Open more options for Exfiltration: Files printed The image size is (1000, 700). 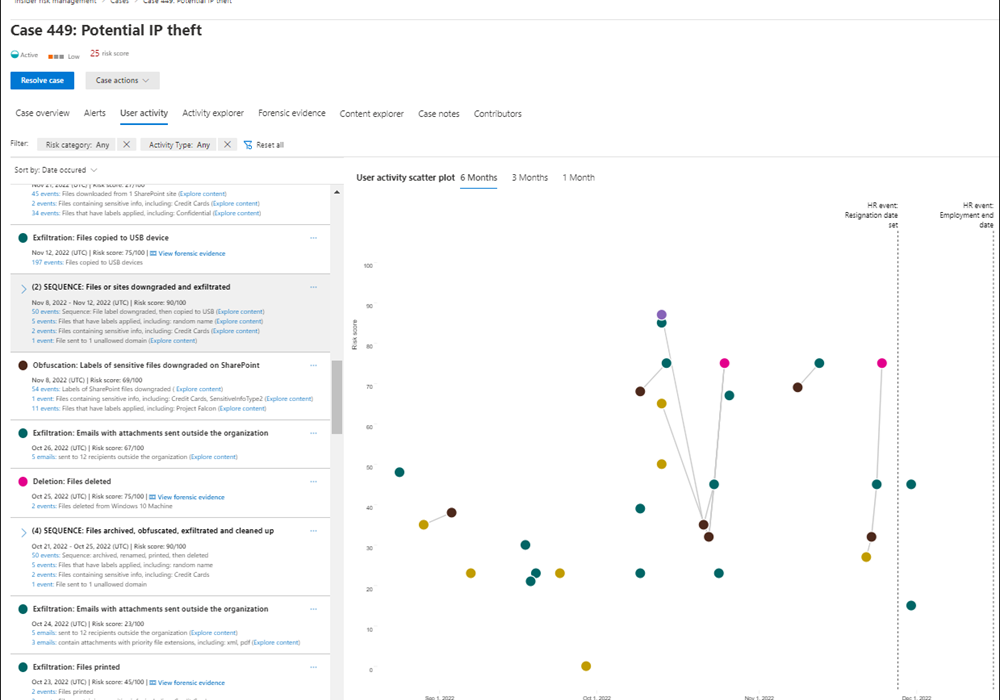coord(314,667)
